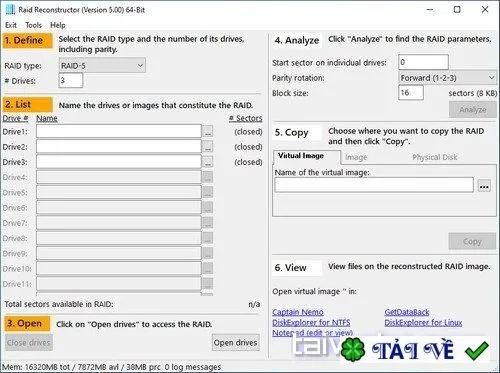Click the disabled Drive7 browse button
This screenshot has height=373, width=500.
point(208,223)
